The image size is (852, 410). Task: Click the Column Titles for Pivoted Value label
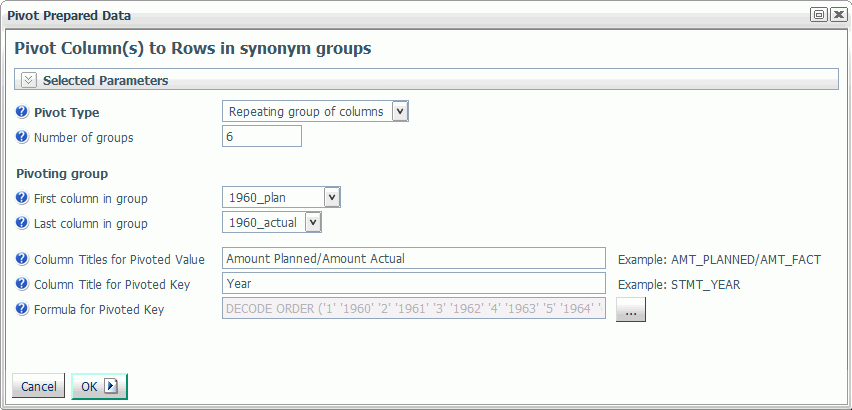[x=120, y=260]
